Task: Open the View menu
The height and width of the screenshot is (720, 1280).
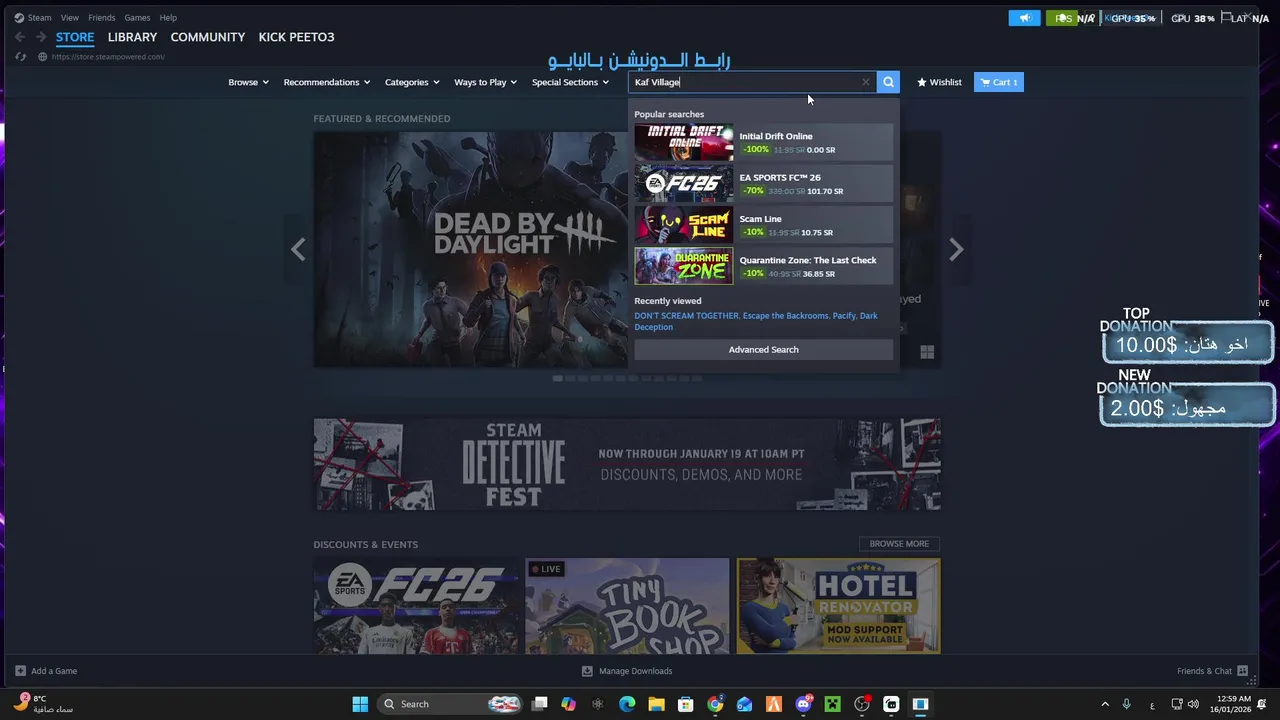Action: coord(69,17)
